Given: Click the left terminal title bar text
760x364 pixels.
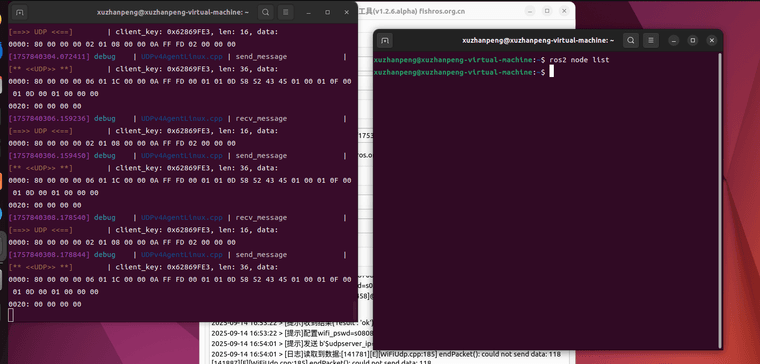Looking at the screenshot, I should [173, 12].
